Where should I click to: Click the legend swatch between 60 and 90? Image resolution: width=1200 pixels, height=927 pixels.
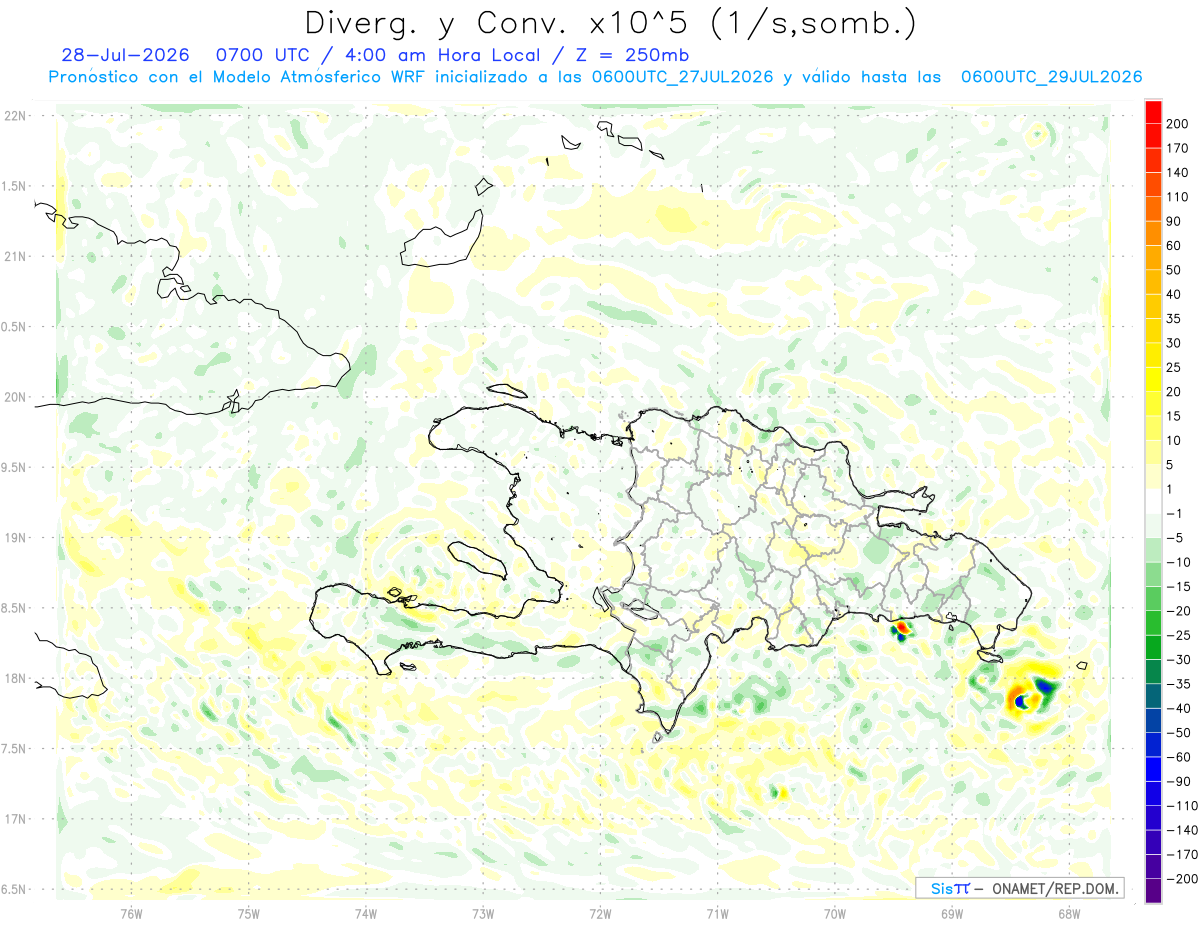click(x=1153, y=233)
